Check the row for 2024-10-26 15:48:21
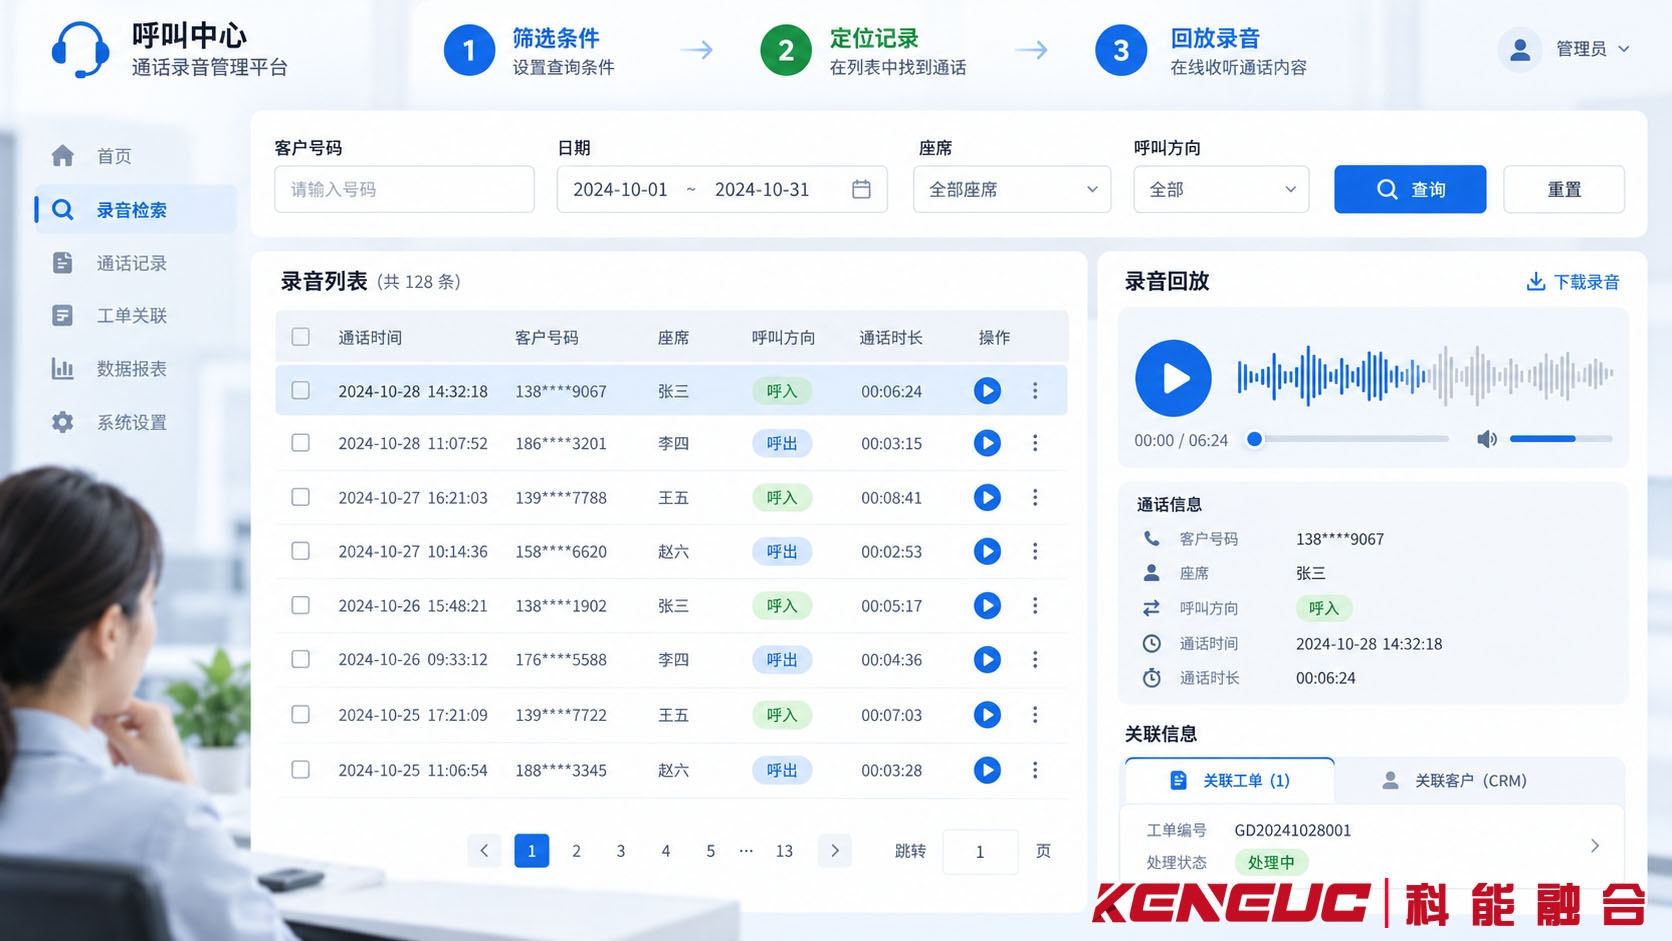Viewport: 1672px width, 941px height. point(300,605)
